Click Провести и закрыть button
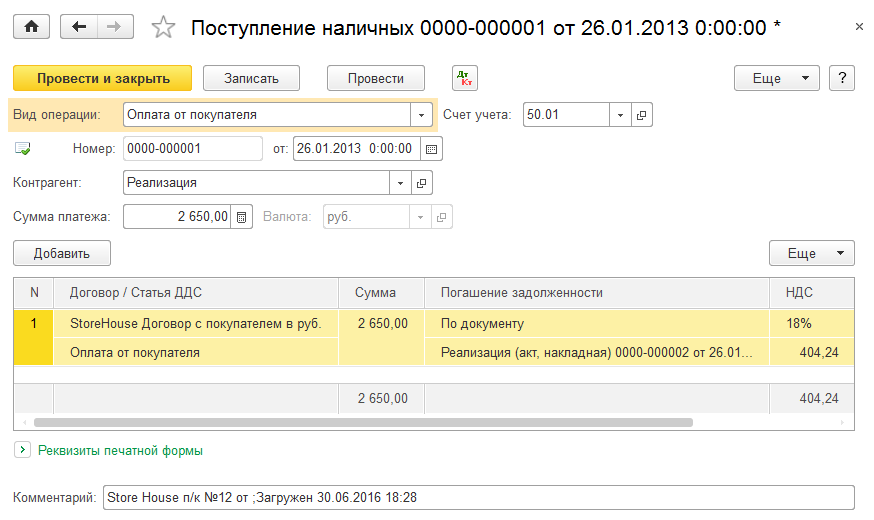This screenshot has width=874, height=520. tap(102, 78)
